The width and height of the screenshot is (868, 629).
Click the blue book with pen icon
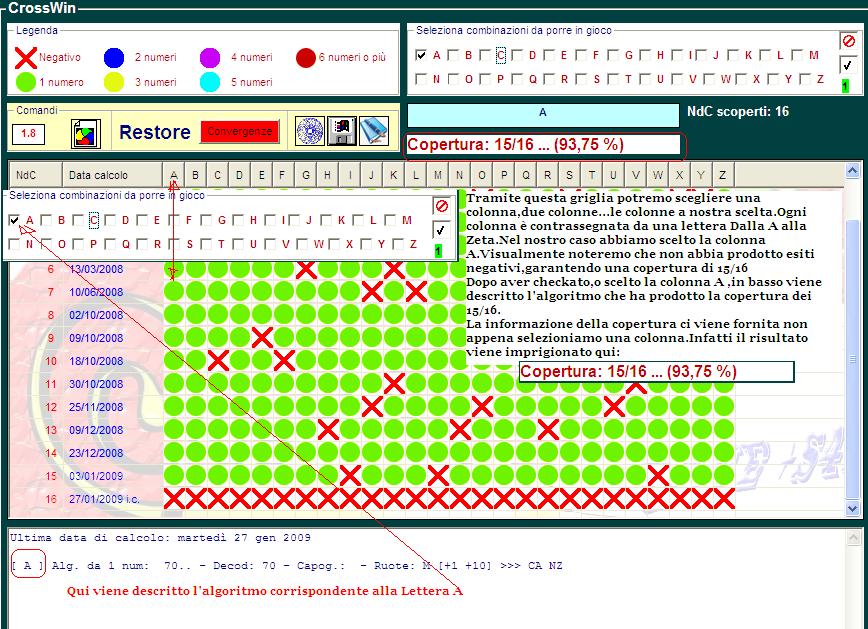[374, 131]
